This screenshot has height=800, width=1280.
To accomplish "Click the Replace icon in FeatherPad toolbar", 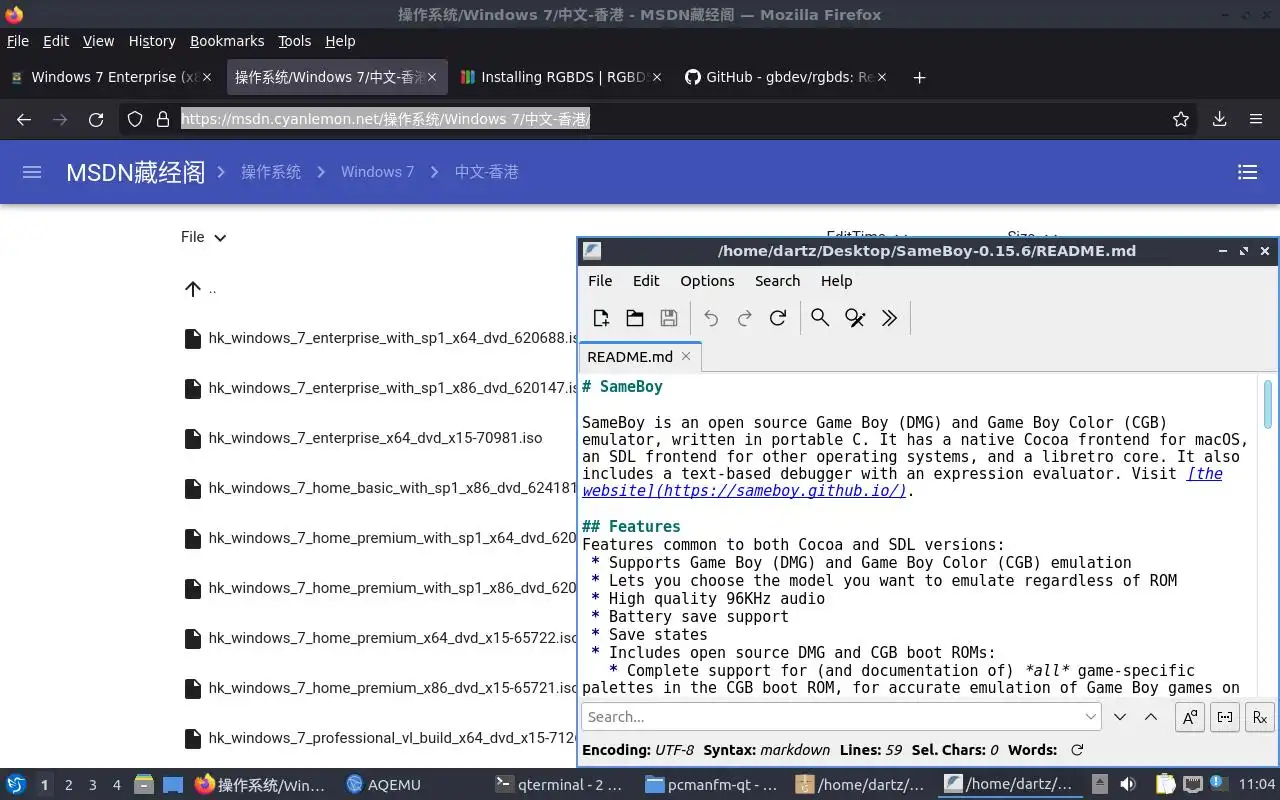I will click(x=855, y=318).
